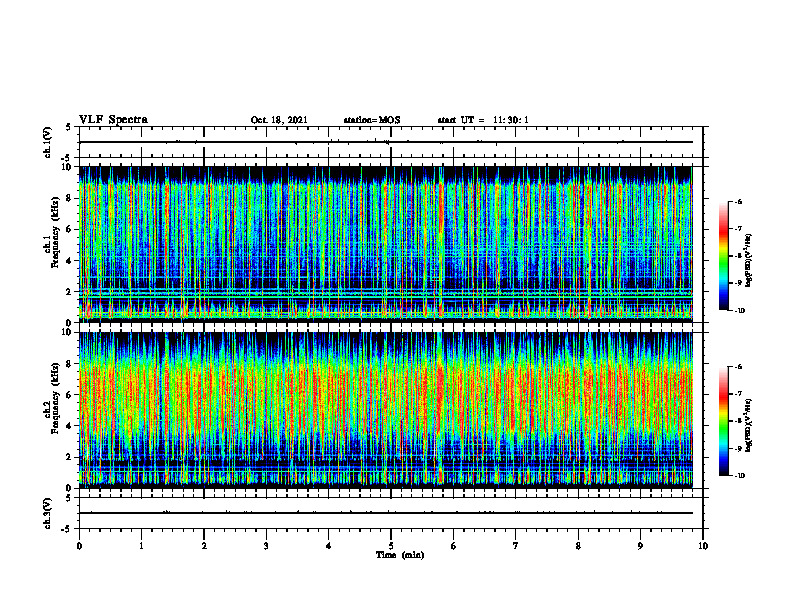
Task: Click the "-6" label on ch.1 colorbar
Action: [738, 201]
